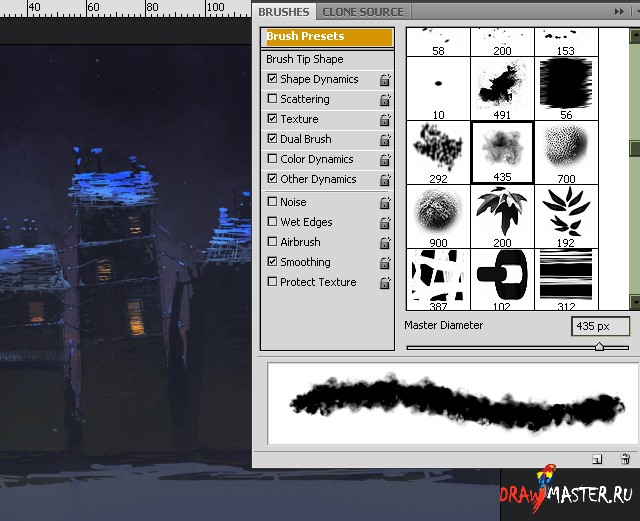640x521 pixels.
Task: Click the lock icon next to Smoothing
Action: point(385,263)
